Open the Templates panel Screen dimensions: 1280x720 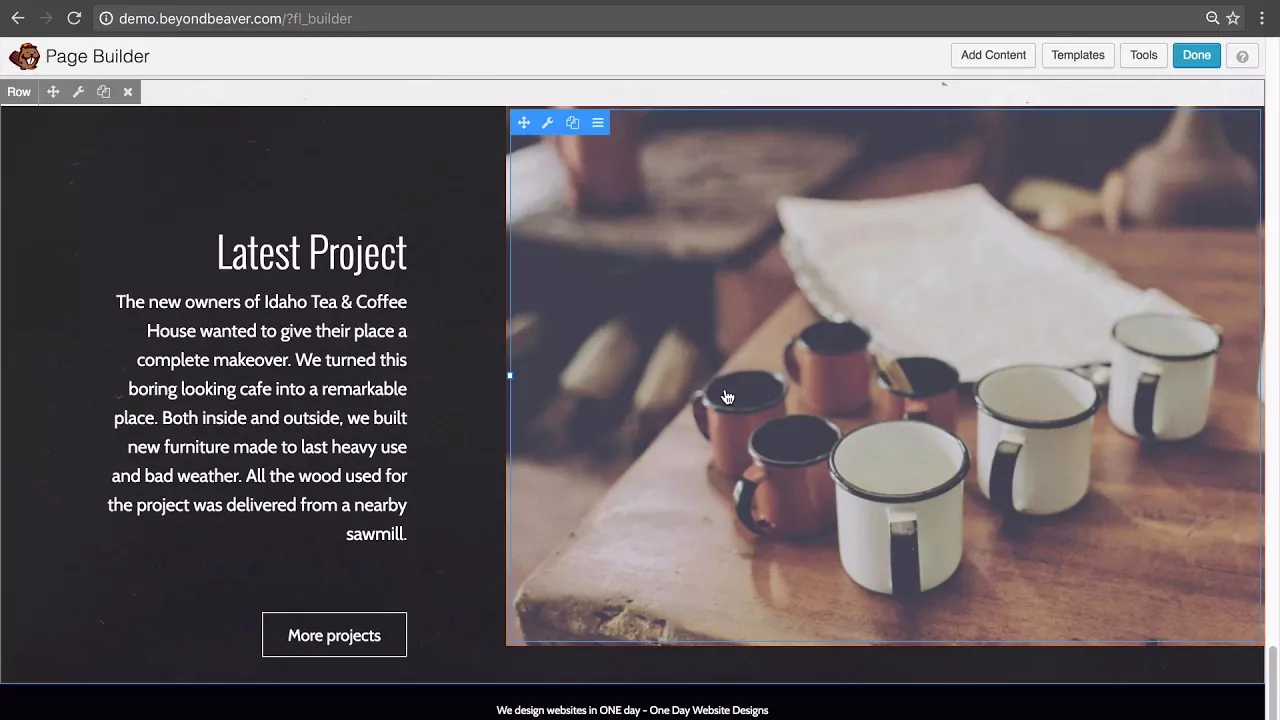(1077, 56)
